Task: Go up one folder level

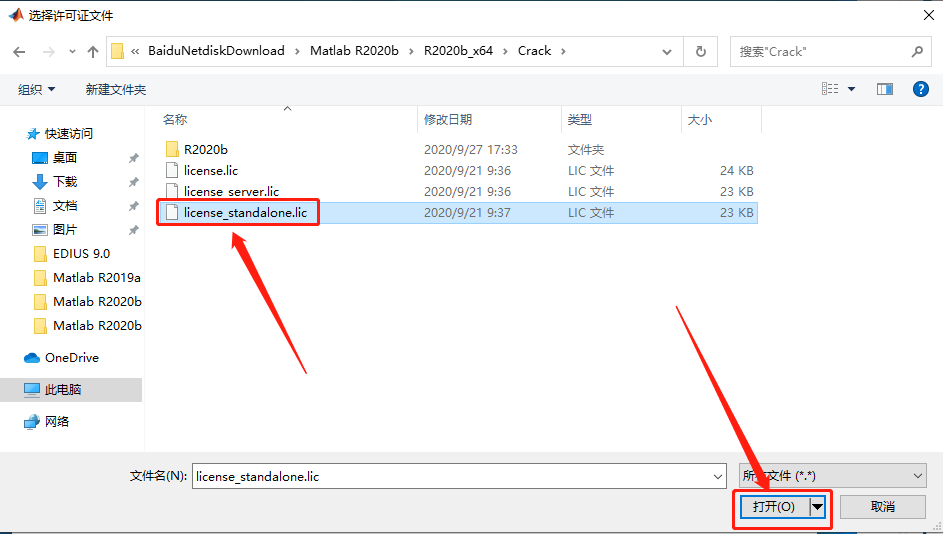Action: [x=93, y=52]
